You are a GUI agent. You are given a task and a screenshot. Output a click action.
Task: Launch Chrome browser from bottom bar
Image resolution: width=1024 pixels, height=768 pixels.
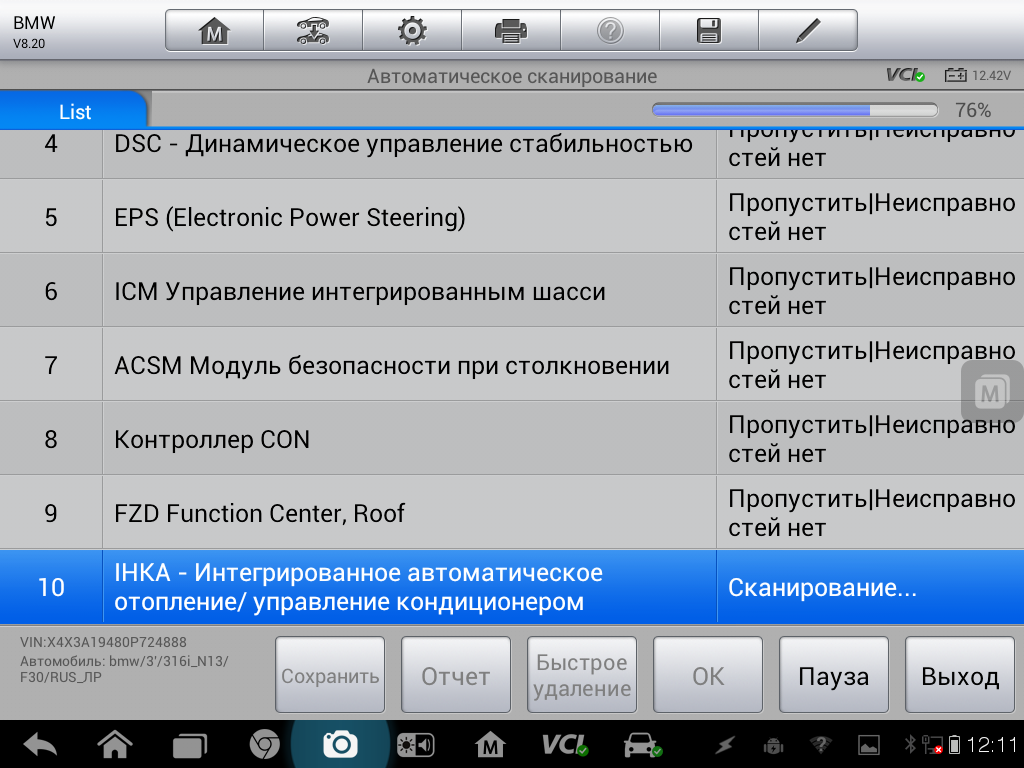pos(264,744)
